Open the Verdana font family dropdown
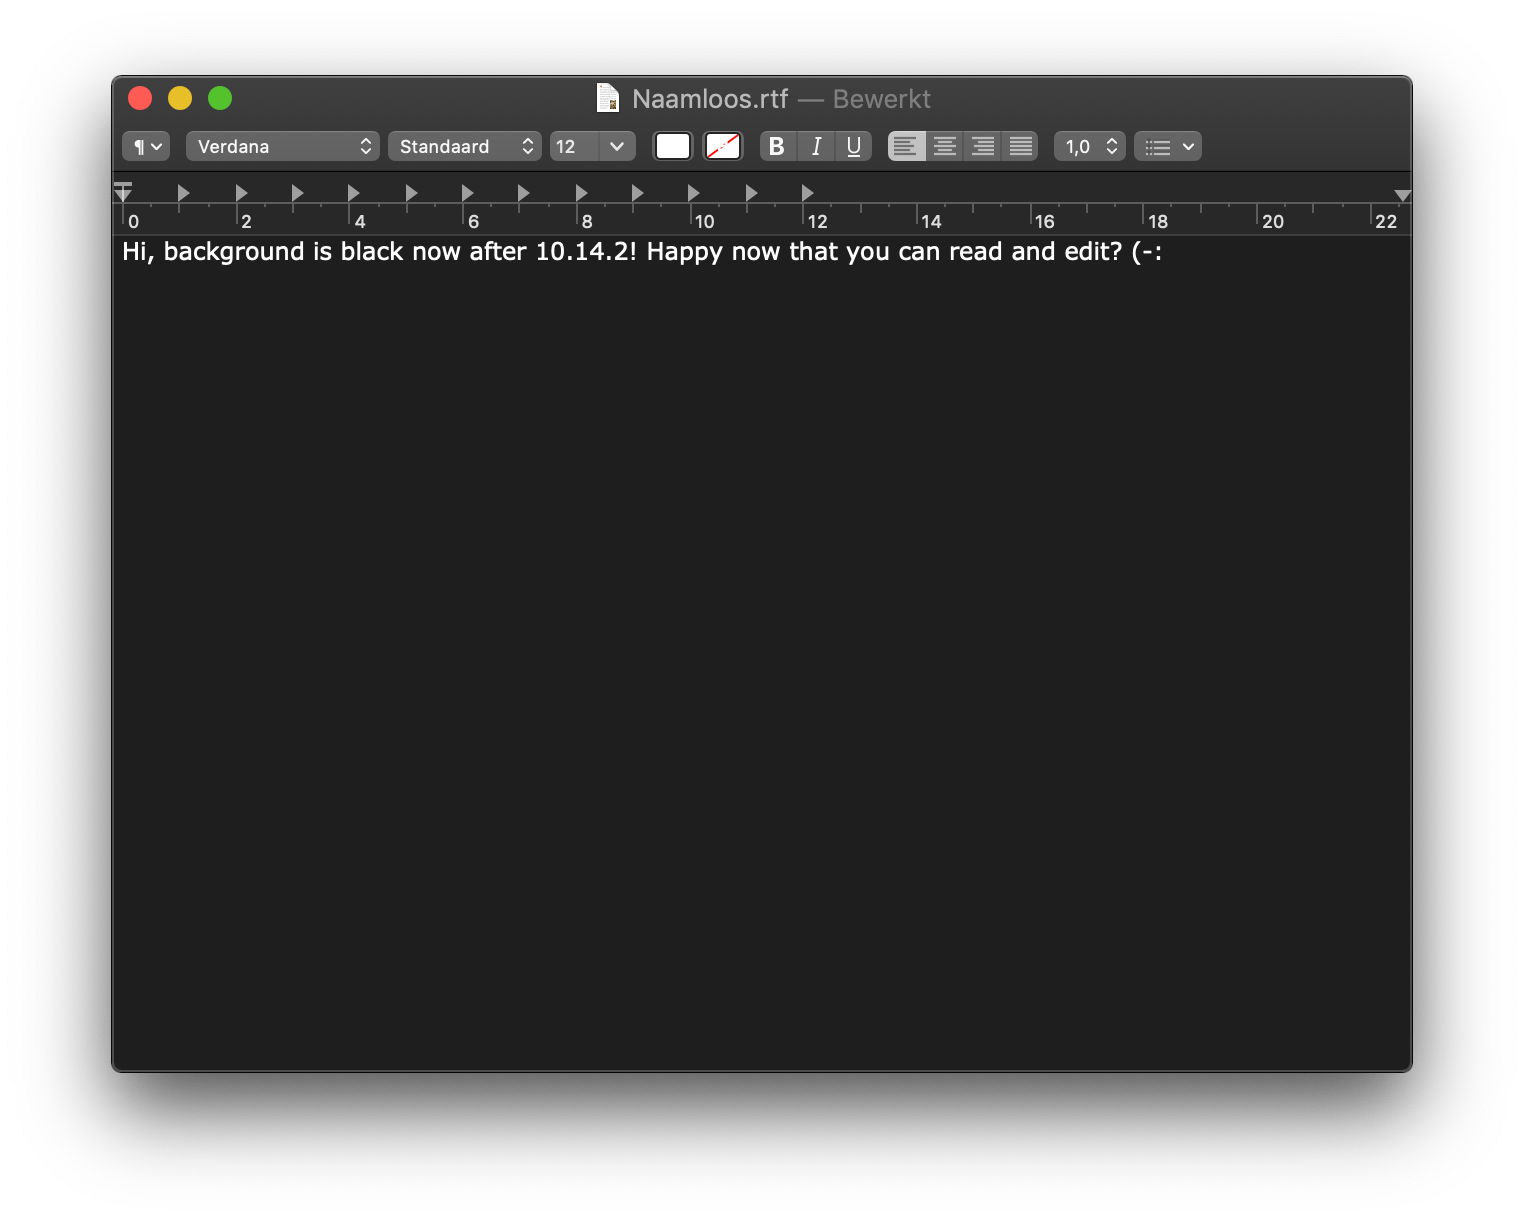1524x1220 pixels. pyautogui.click(x=283, y=147)
